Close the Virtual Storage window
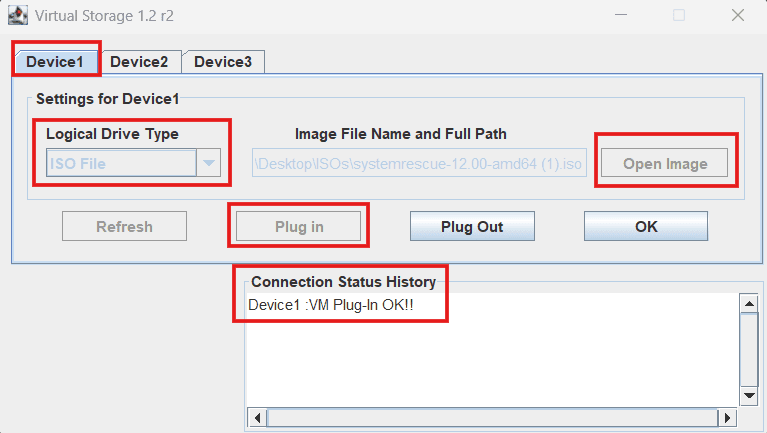This screenshot has height=433, width=767. (x=737, y=16)
